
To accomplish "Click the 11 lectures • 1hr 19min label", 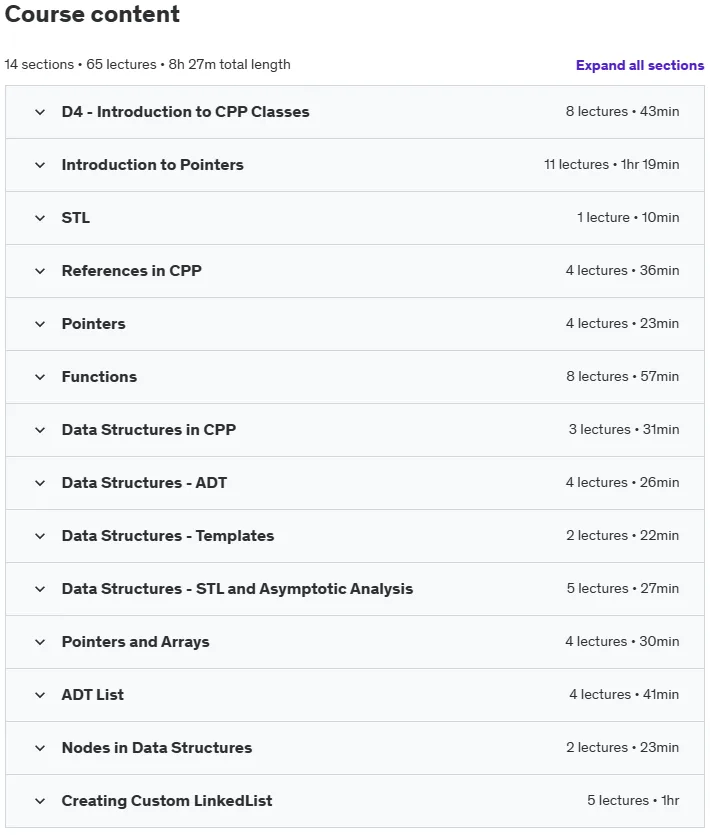I will click(611, 165).
